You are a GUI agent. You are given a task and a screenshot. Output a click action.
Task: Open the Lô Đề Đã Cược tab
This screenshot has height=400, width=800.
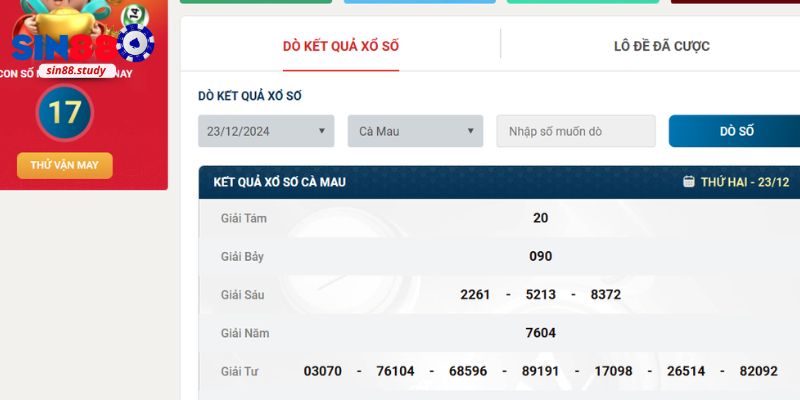[661, 46]
